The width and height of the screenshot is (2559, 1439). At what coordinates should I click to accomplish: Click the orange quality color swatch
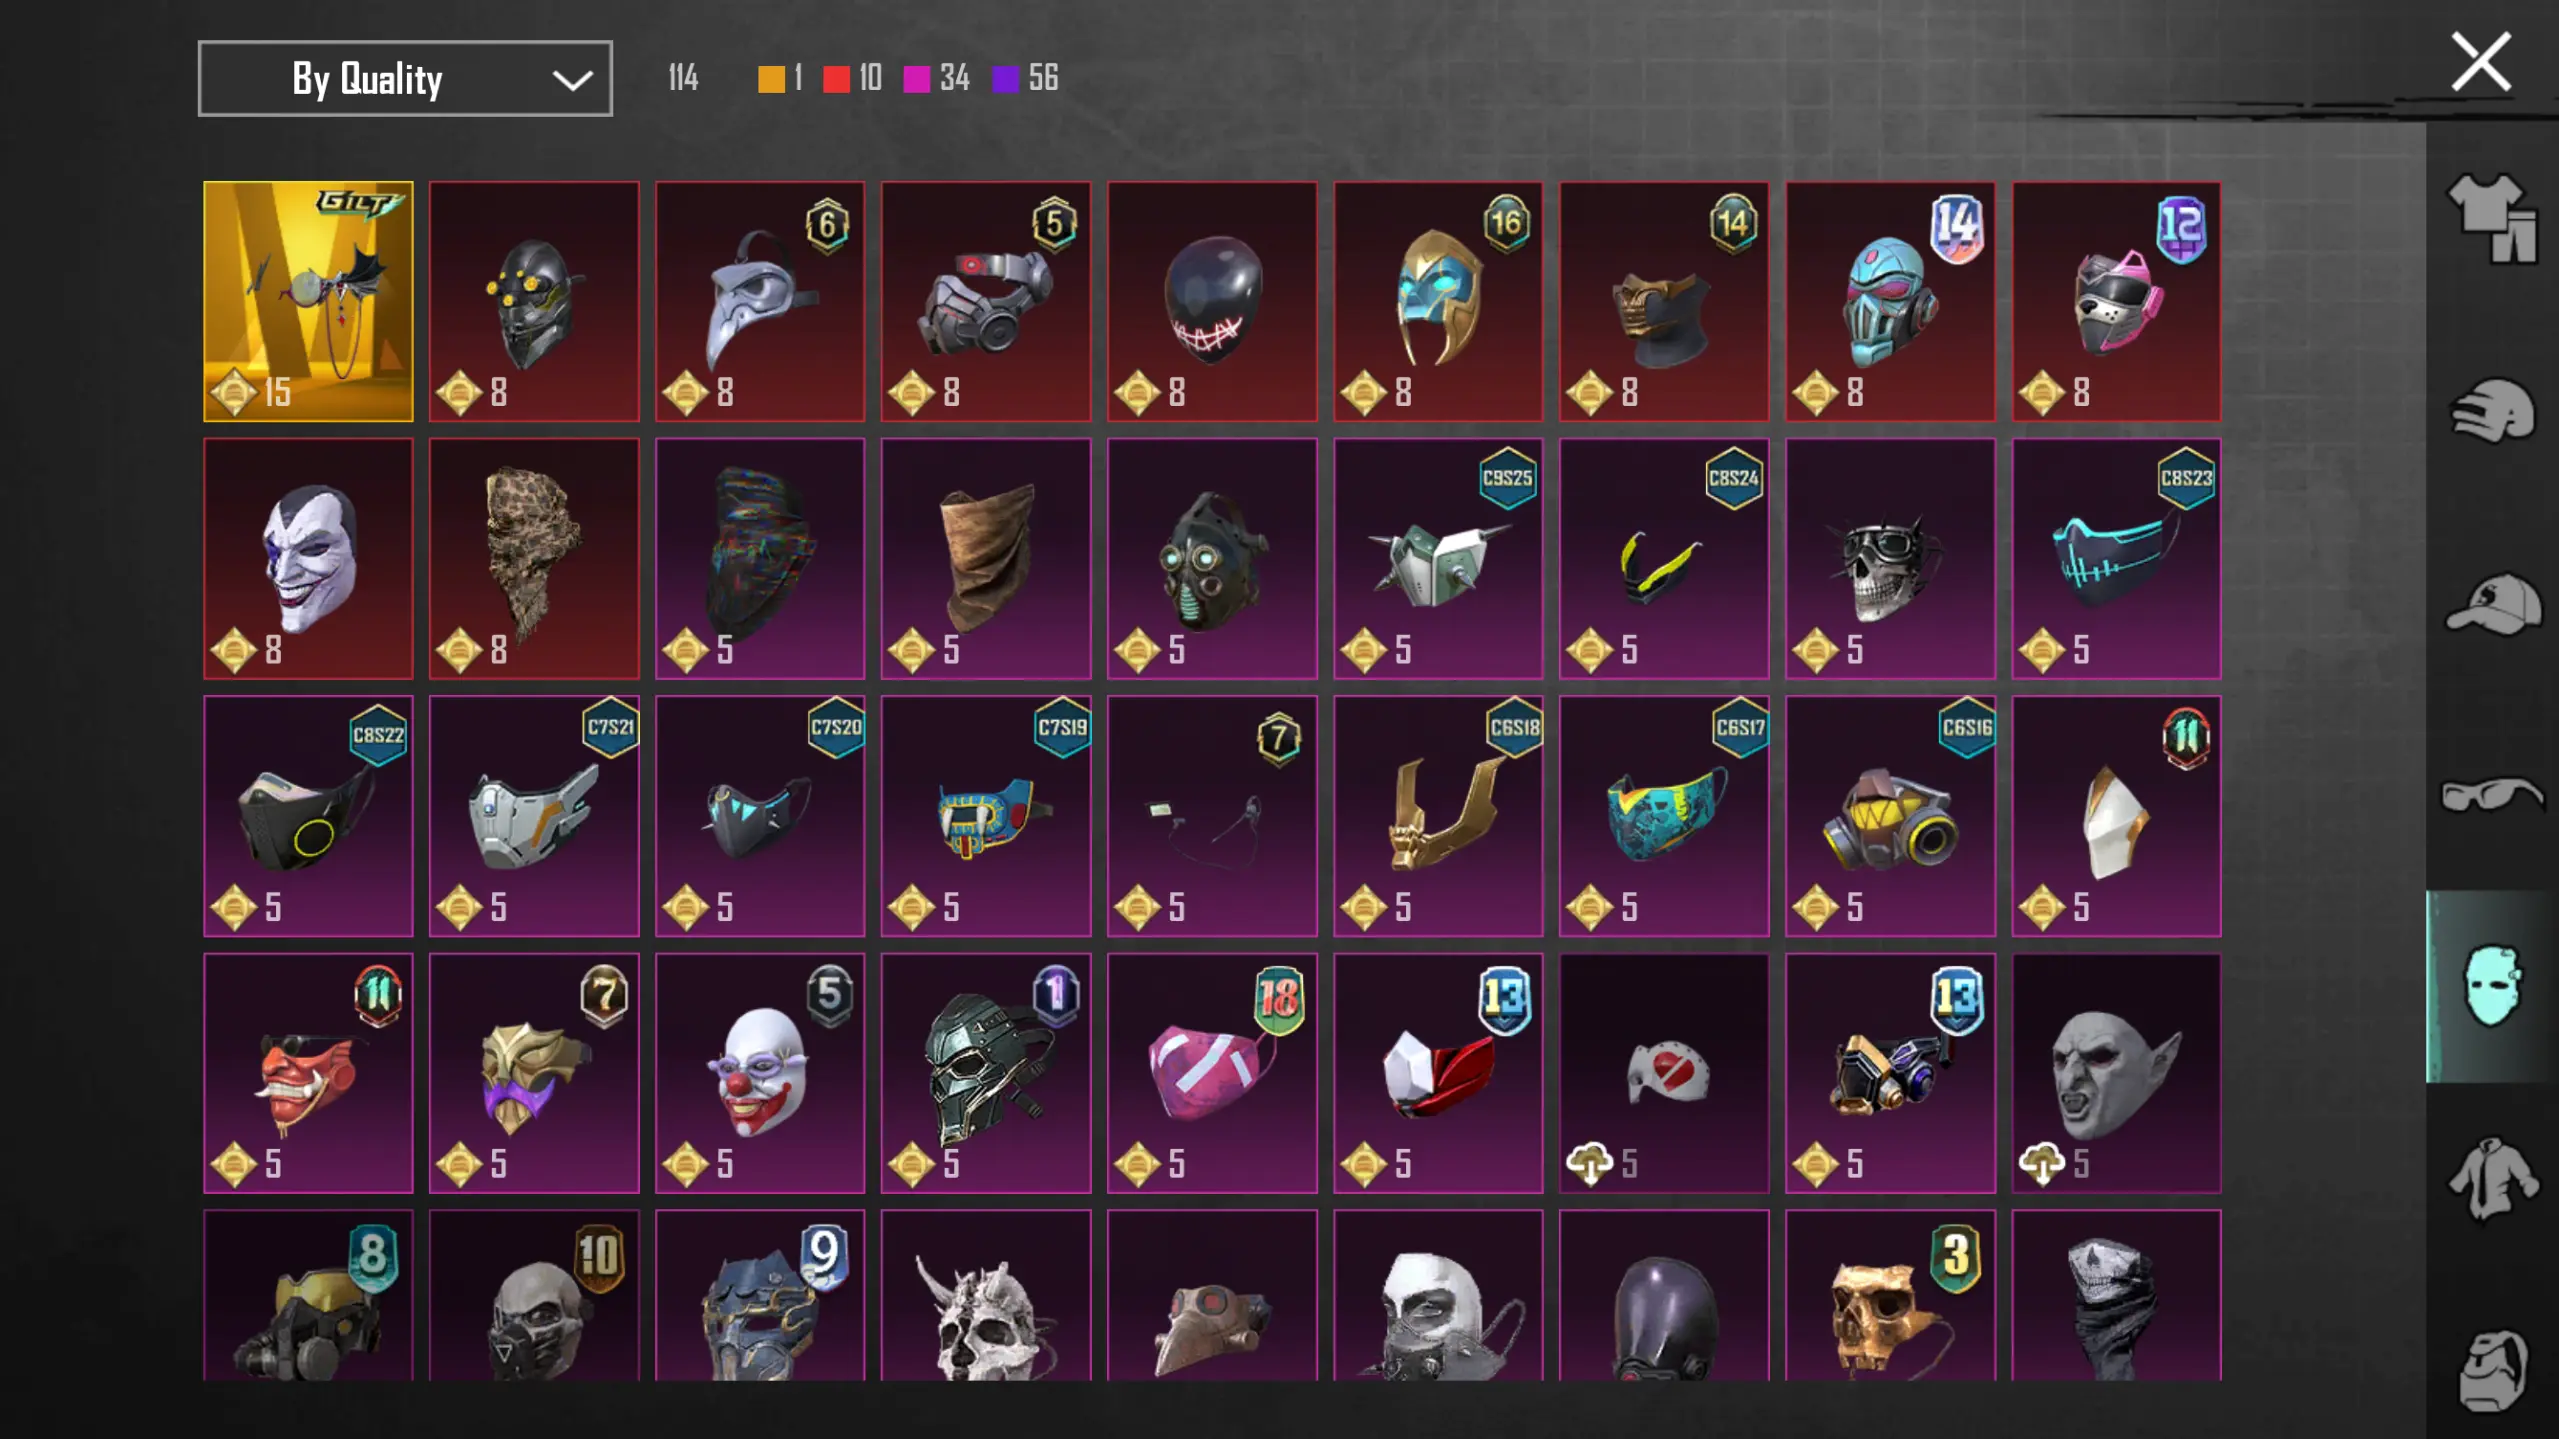(x=771, y=79)
